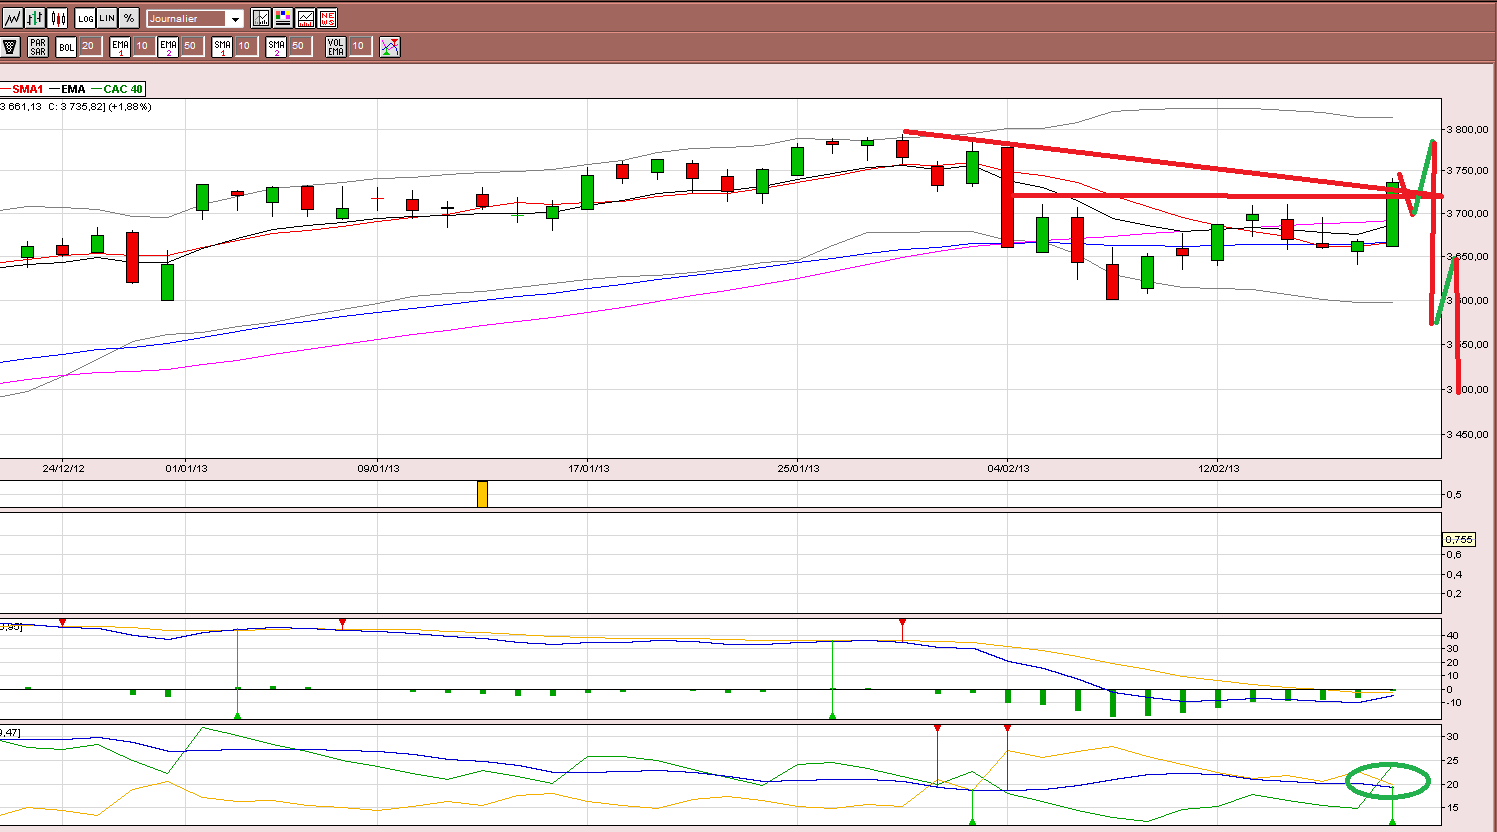Viewport: 1497px width, 832px height.
Task: Expand the Journalier period dropdown arrow
Action: pyautogui.click(x=235, y=19)
